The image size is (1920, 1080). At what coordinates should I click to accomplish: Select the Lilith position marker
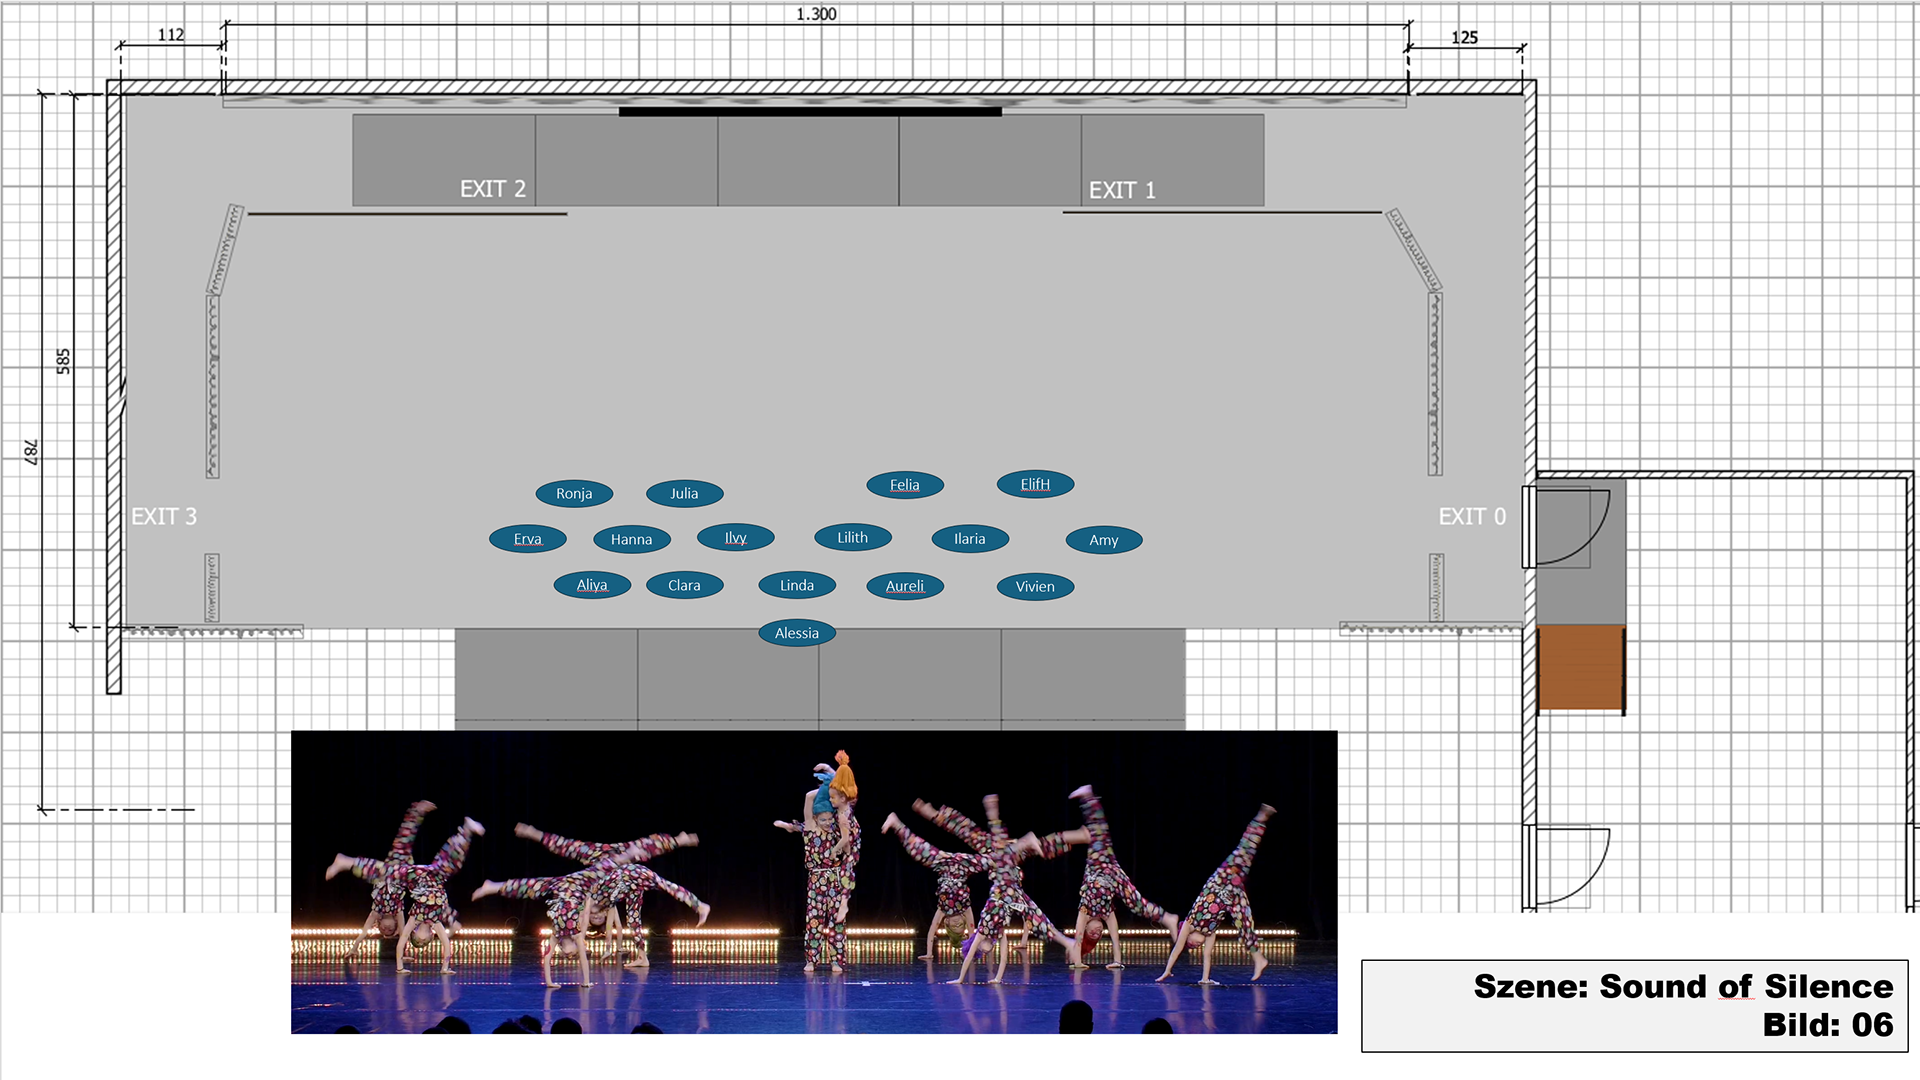pos(853,537)
